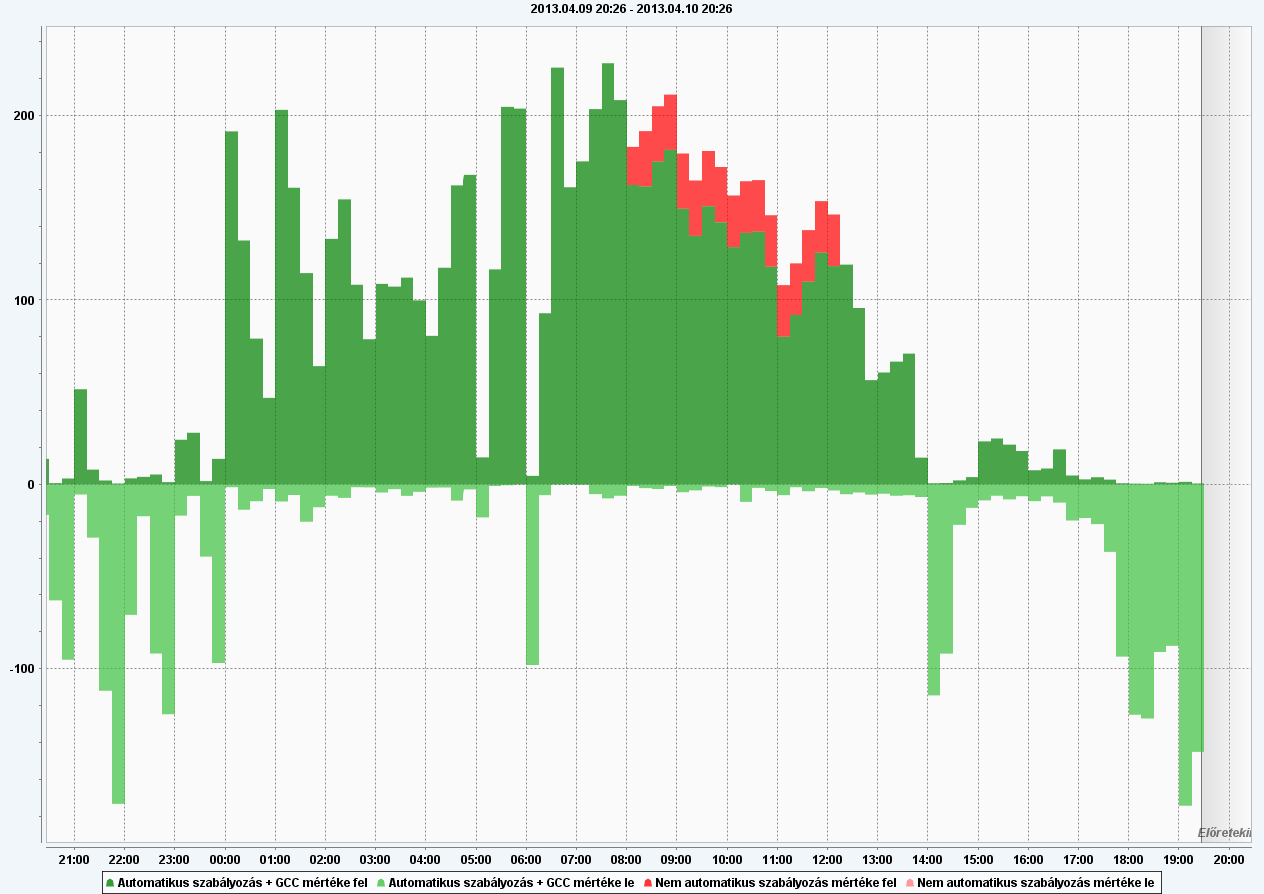Click the 200 value on vertical axis

tap(25, 115)
